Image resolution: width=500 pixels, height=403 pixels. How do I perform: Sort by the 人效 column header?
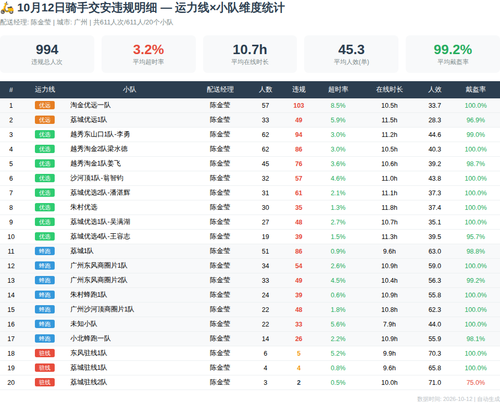click(x=435, y=89)
